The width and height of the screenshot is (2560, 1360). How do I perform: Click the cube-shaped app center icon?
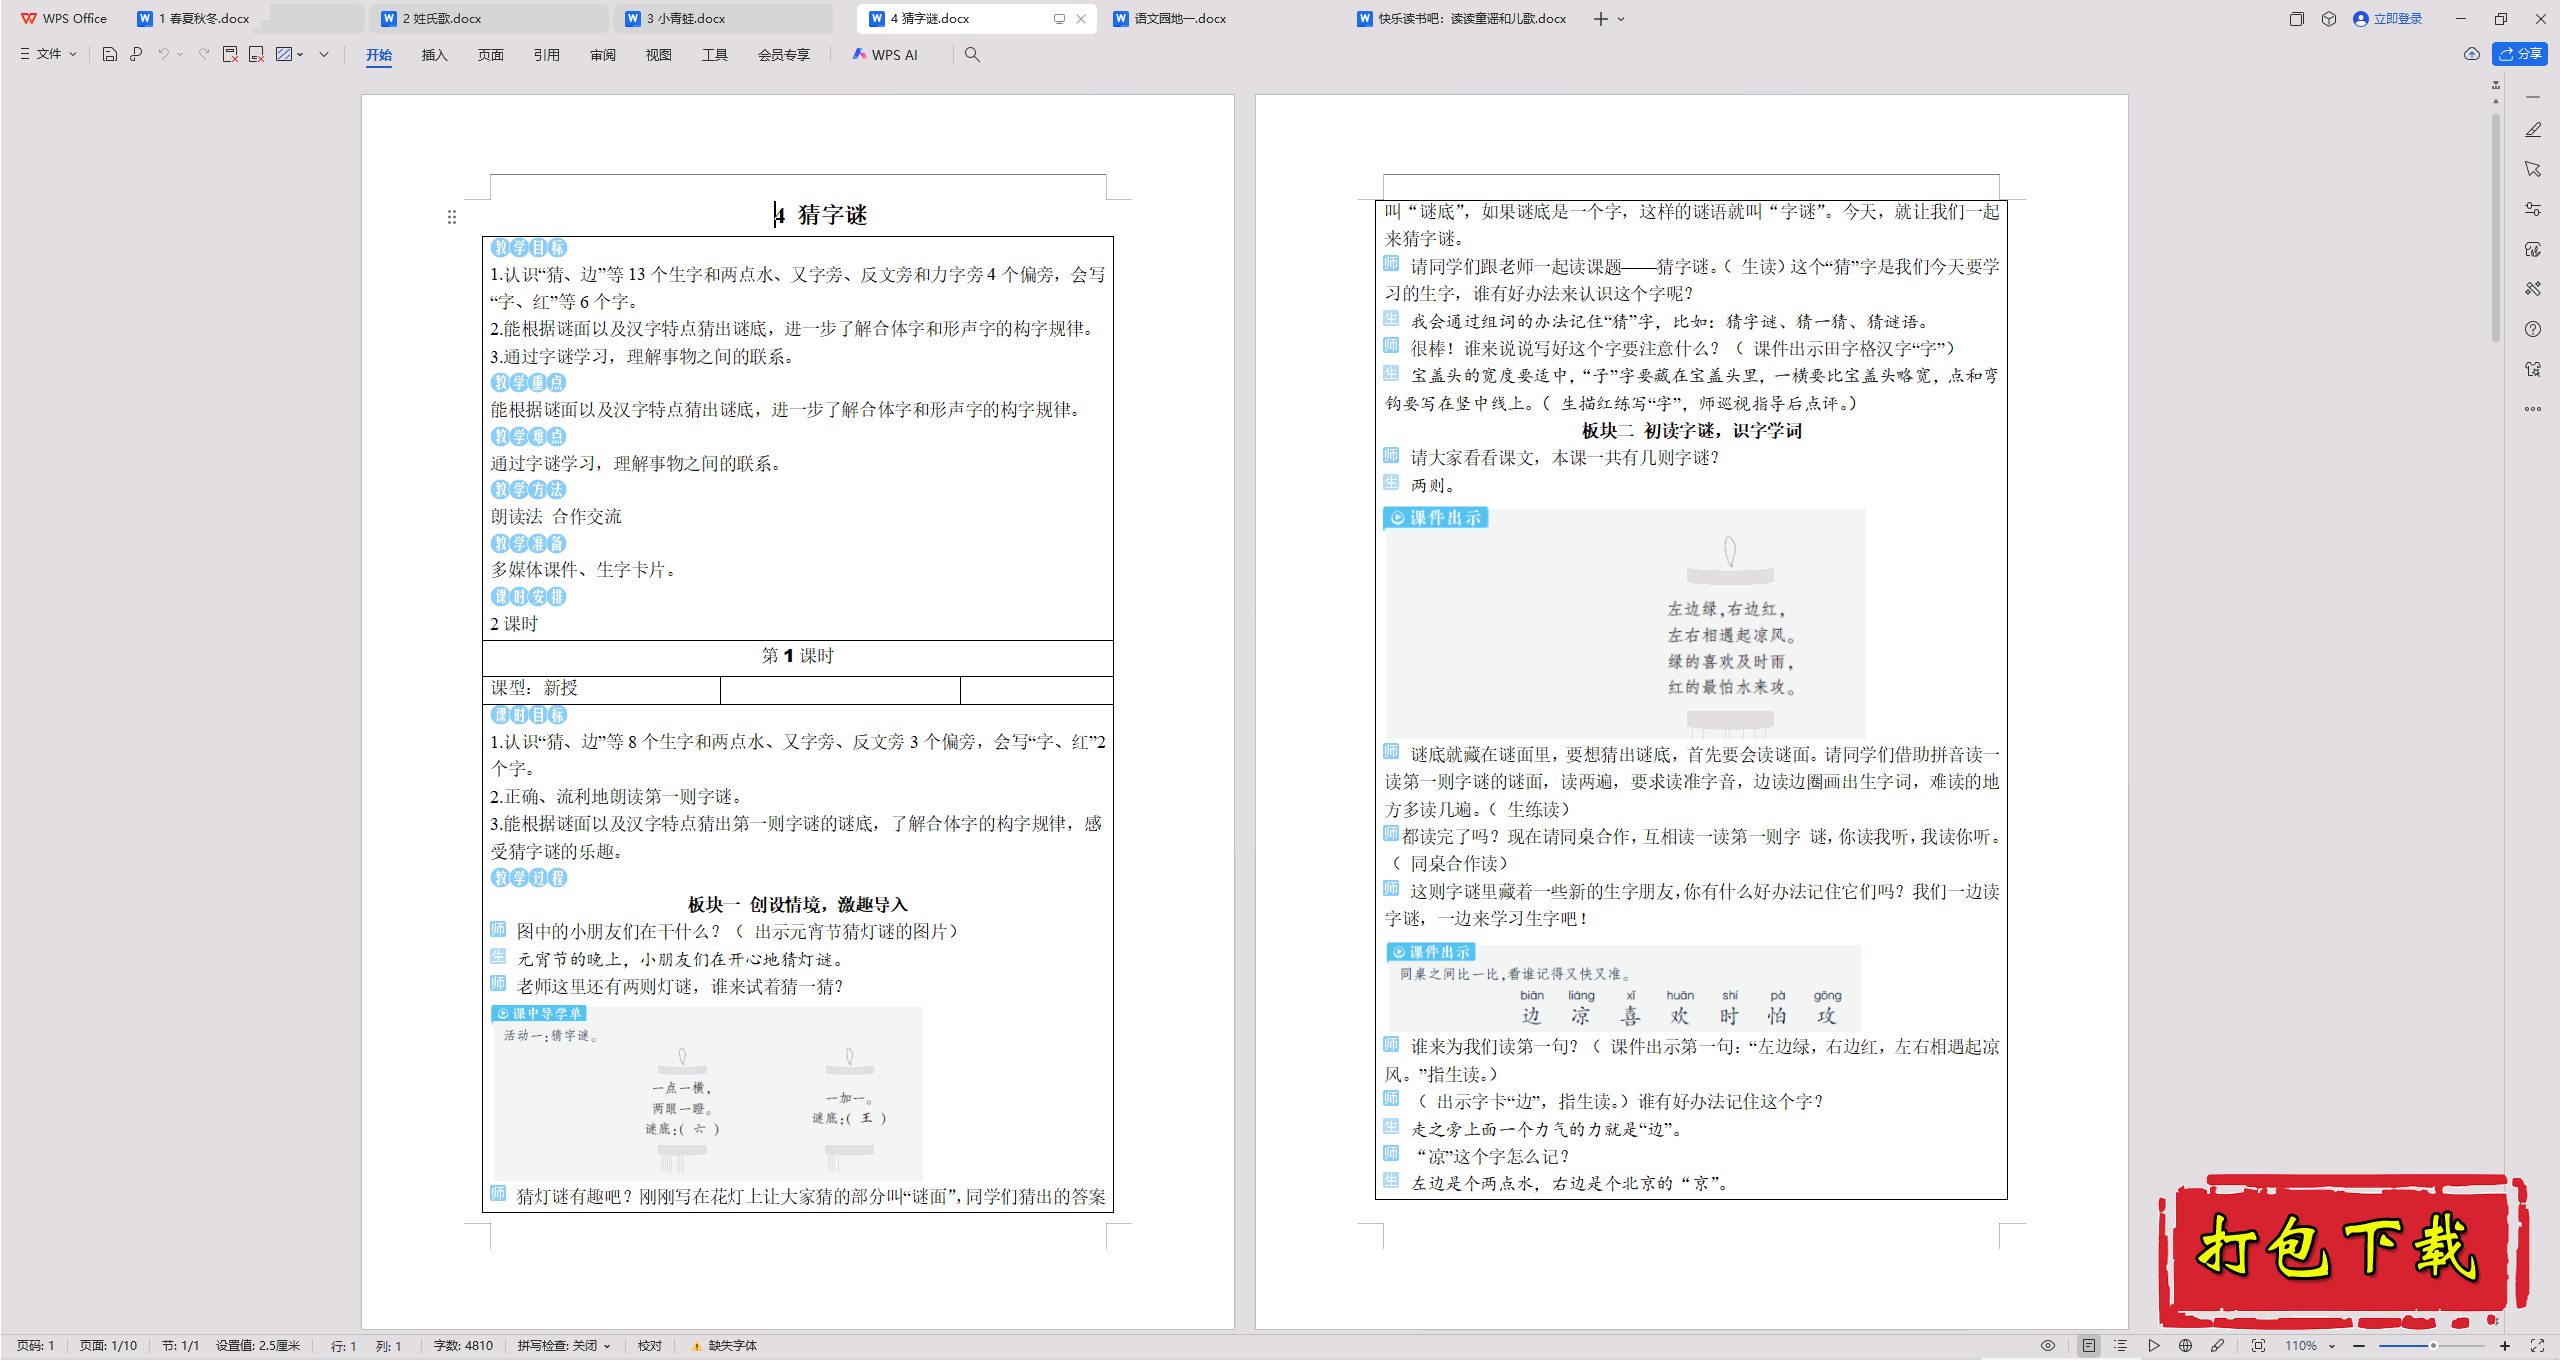coord(2329,18)
